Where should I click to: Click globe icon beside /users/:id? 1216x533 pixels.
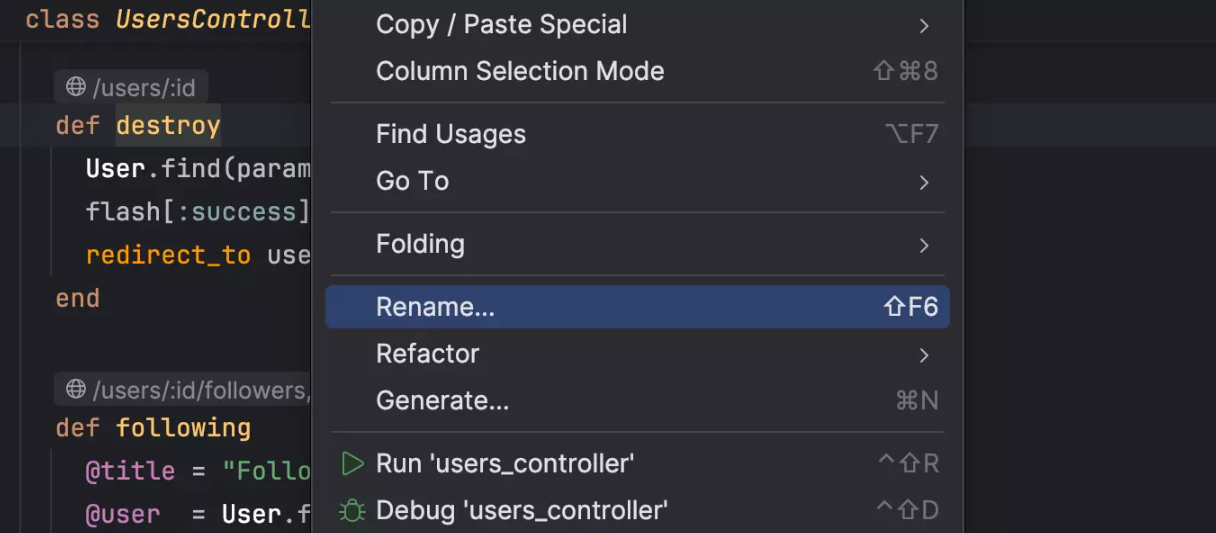coord(76,87)
